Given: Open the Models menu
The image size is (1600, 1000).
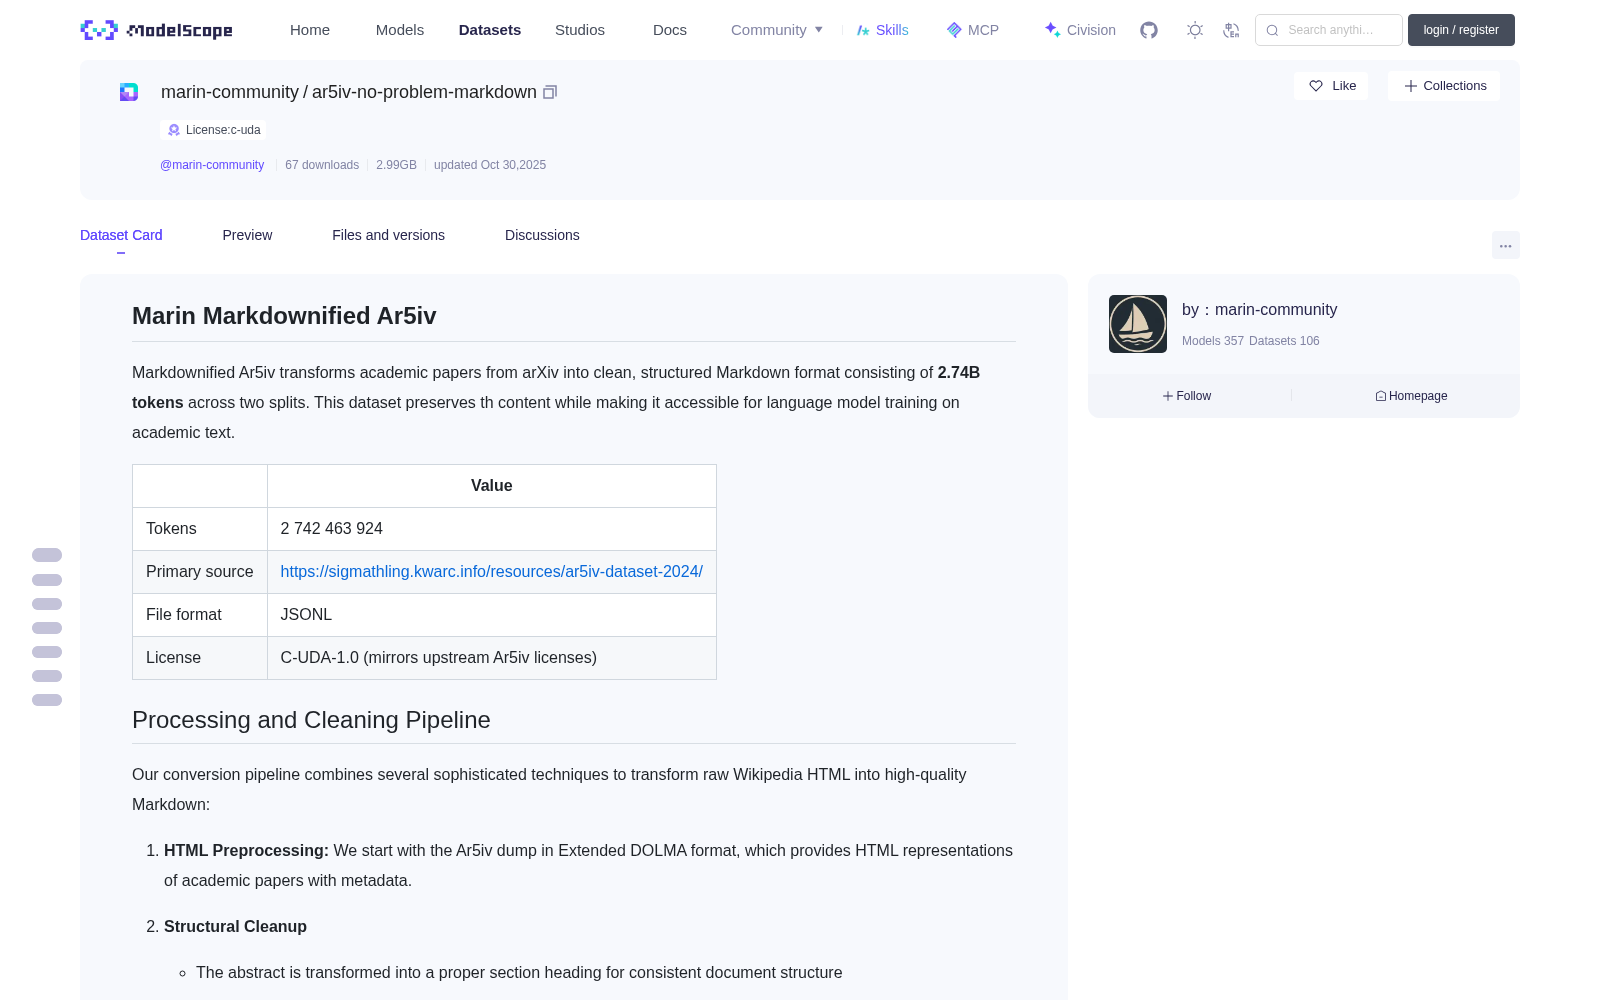Looking at the screenshot, I should coord(400,30).
